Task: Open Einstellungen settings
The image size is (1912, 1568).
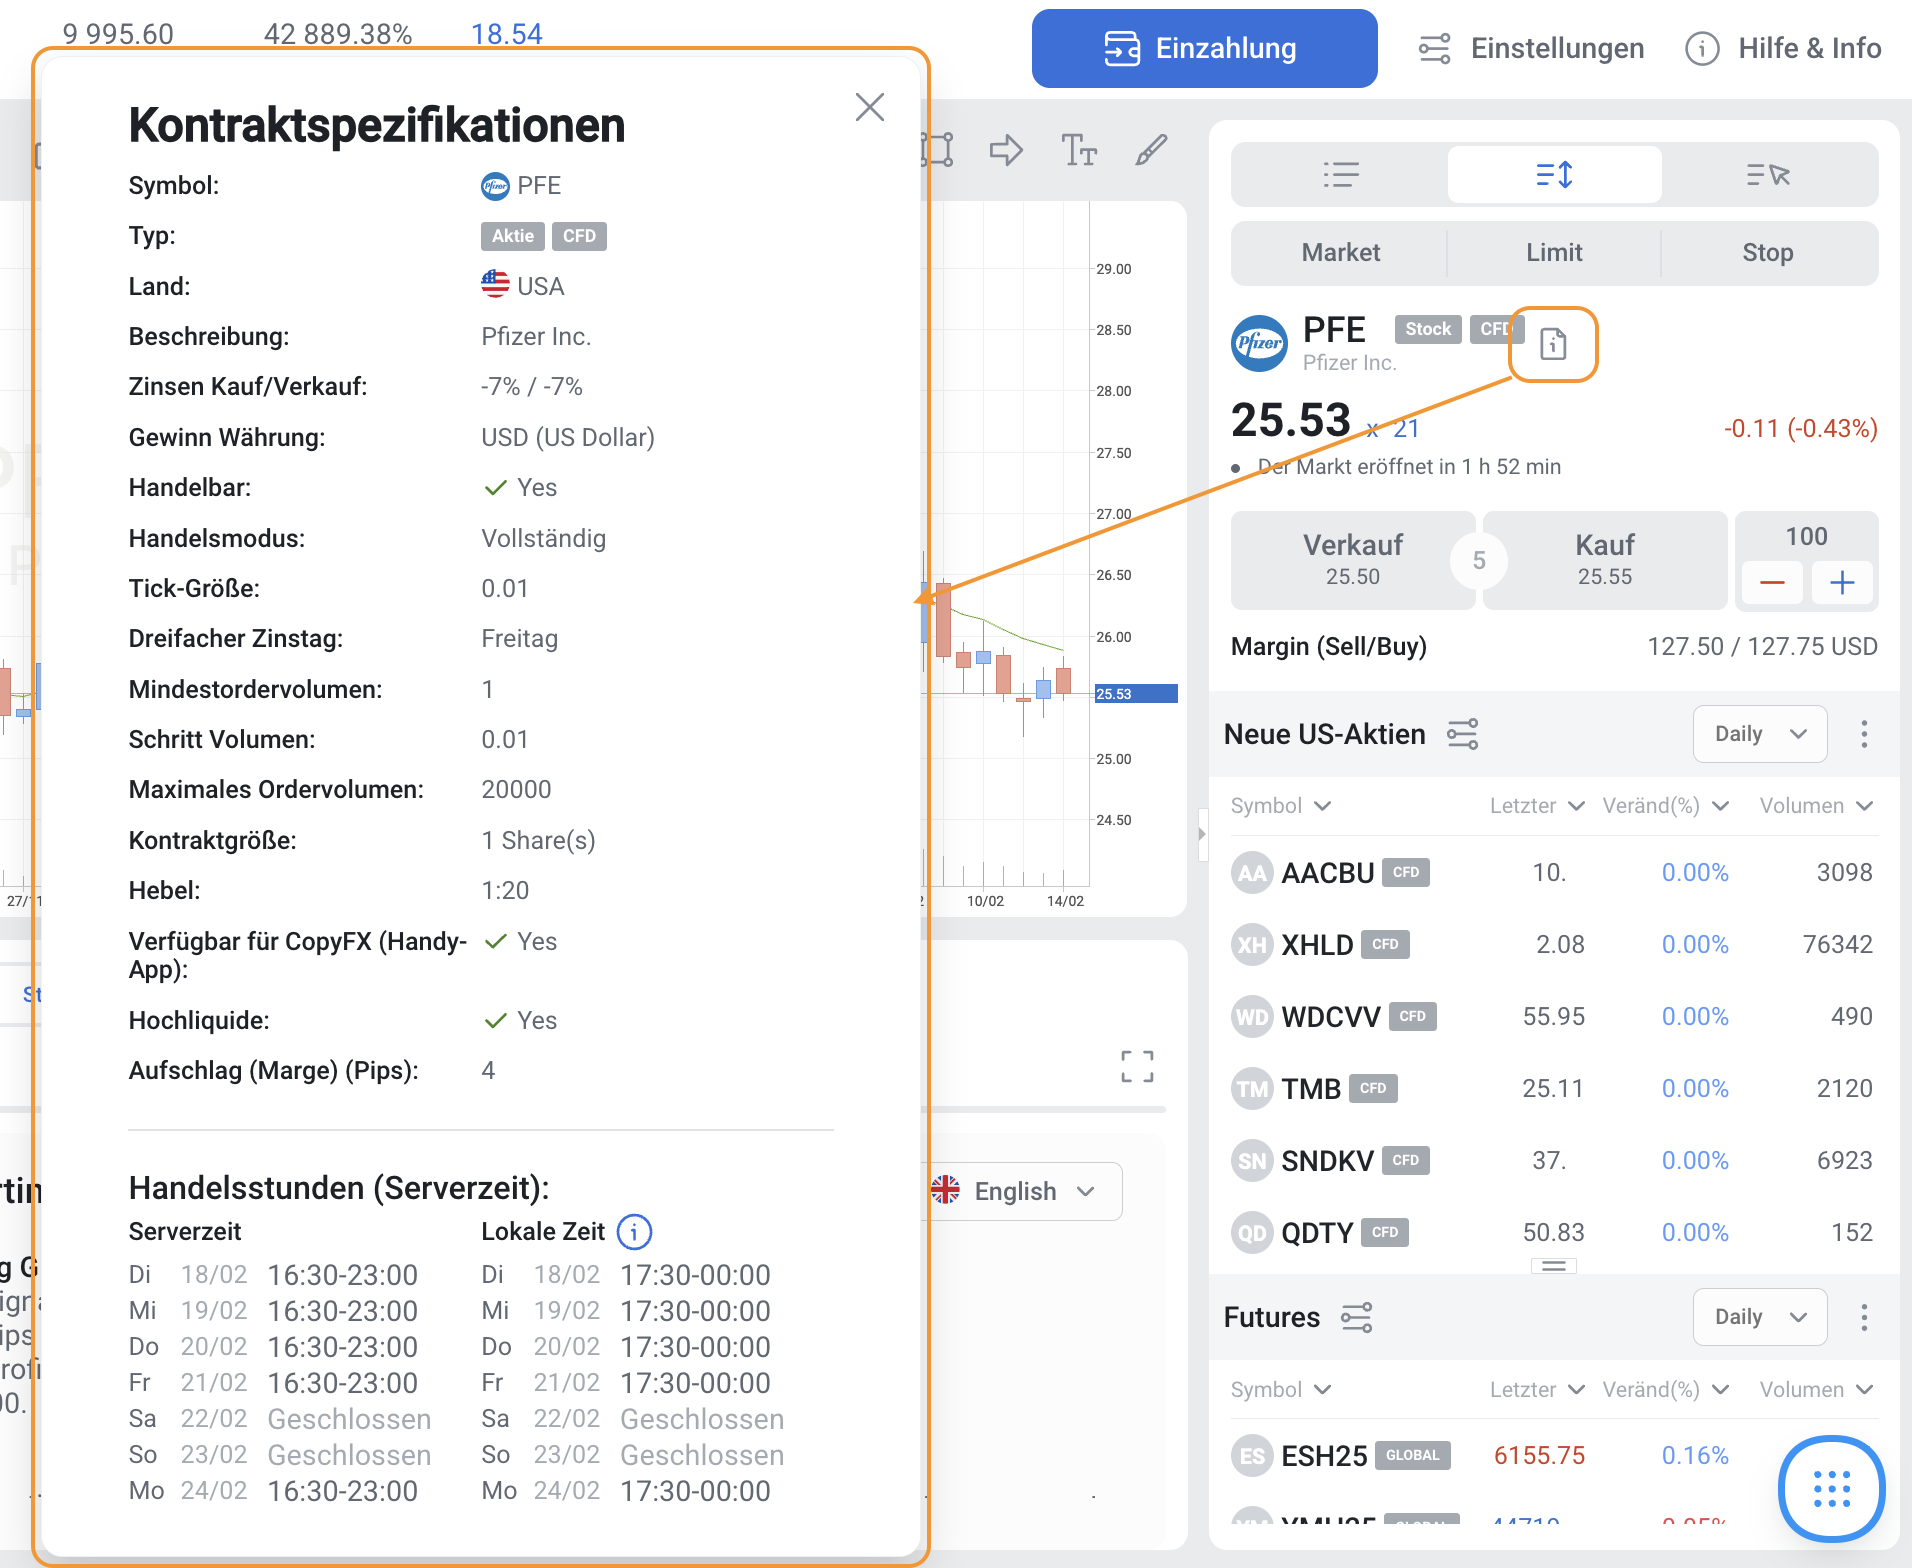Action: [x=1532, y=48]
